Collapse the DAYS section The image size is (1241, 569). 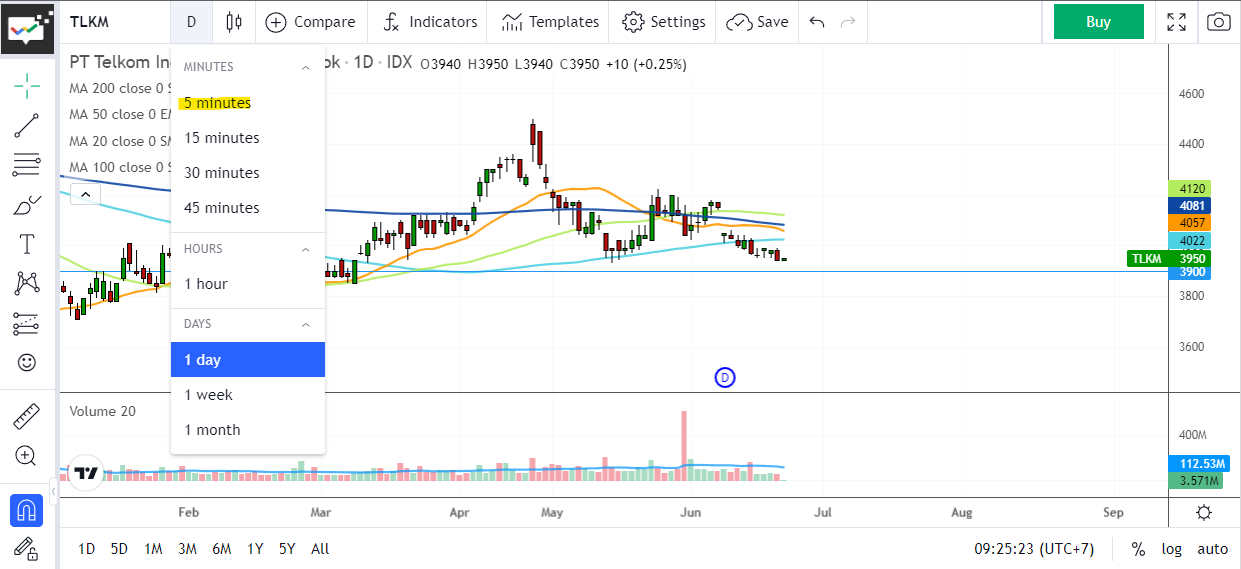(x=306, y=324)
